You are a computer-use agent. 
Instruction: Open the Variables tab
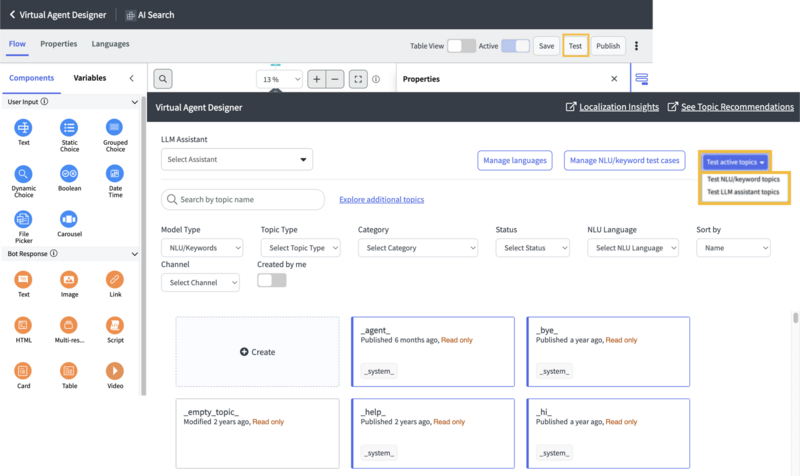click(x=90, y=78)
